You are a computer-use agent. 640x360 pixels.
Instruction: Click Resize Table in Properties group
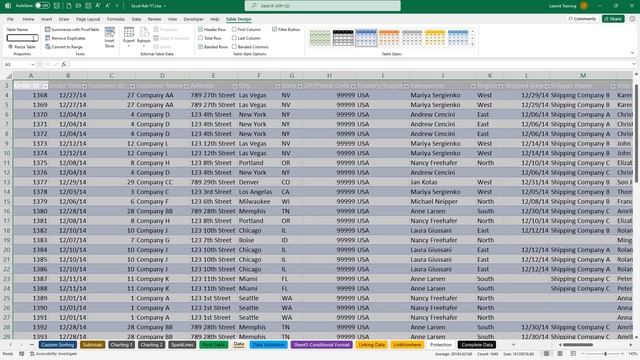coord(22,47)
